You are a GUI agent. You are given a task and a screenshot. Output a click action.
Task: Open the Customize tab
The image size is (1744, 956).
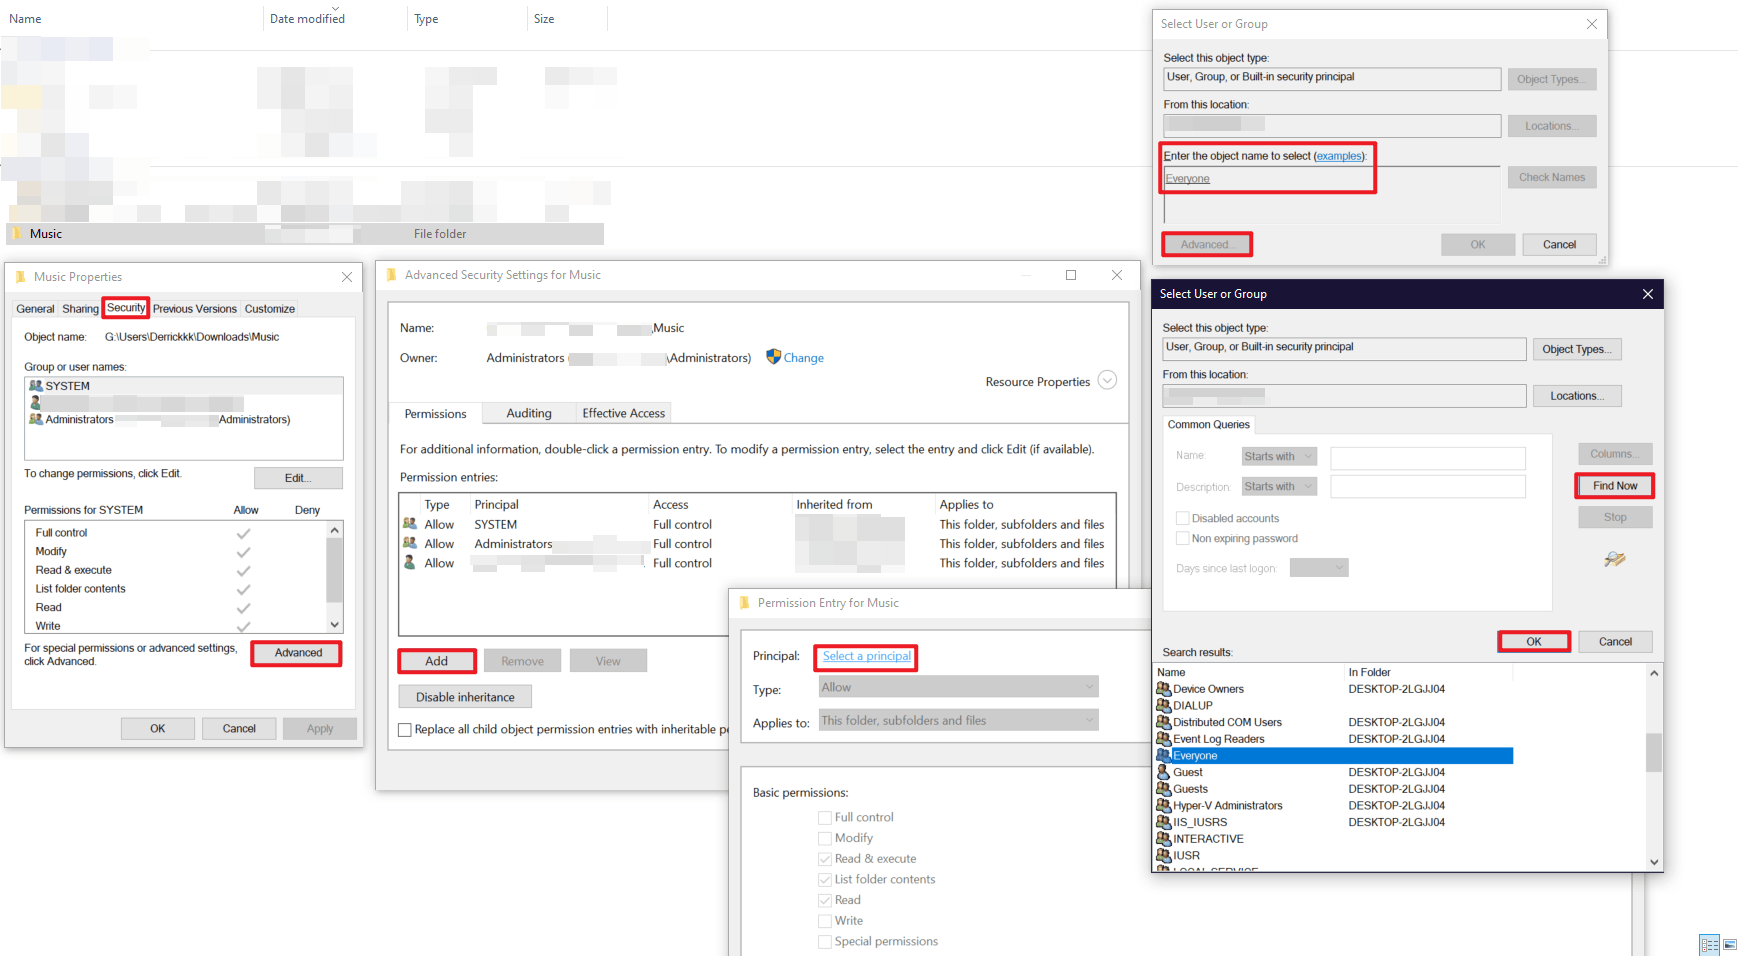tap(270, 309)
